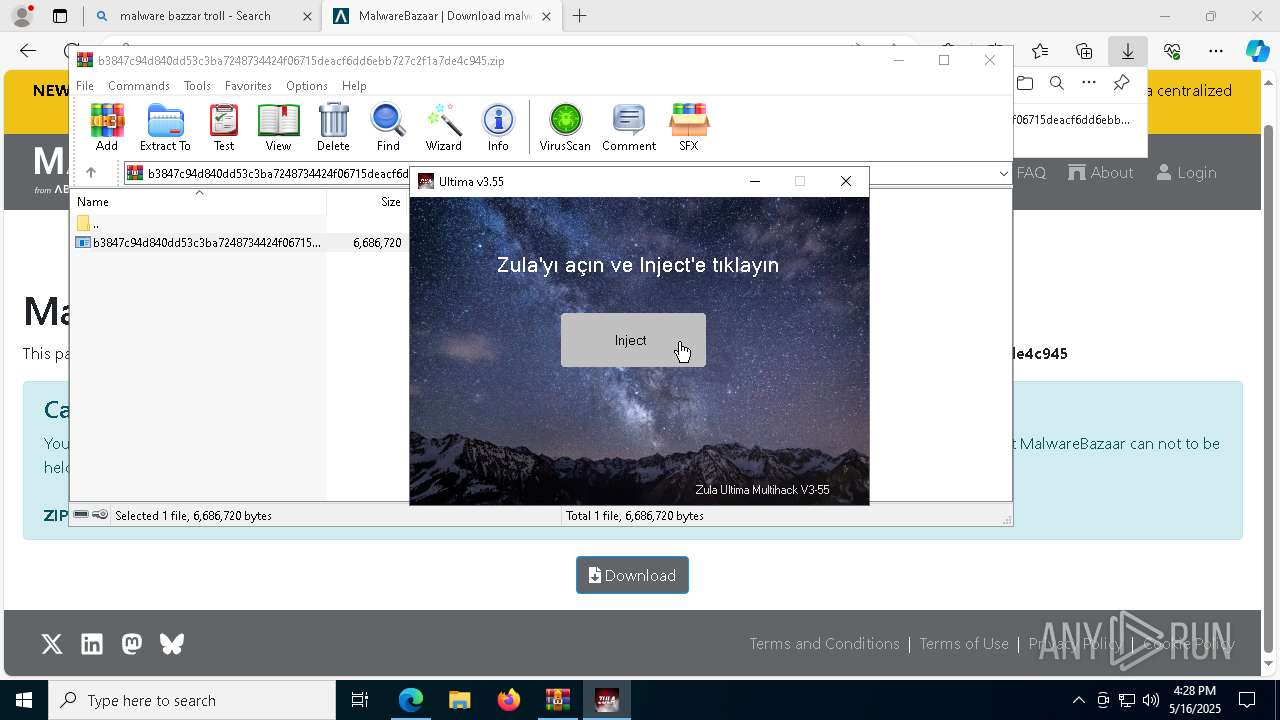Search downloads in the downloads panel
The width and height of the screenshot is (1280, 720).
click(1057, 83)
